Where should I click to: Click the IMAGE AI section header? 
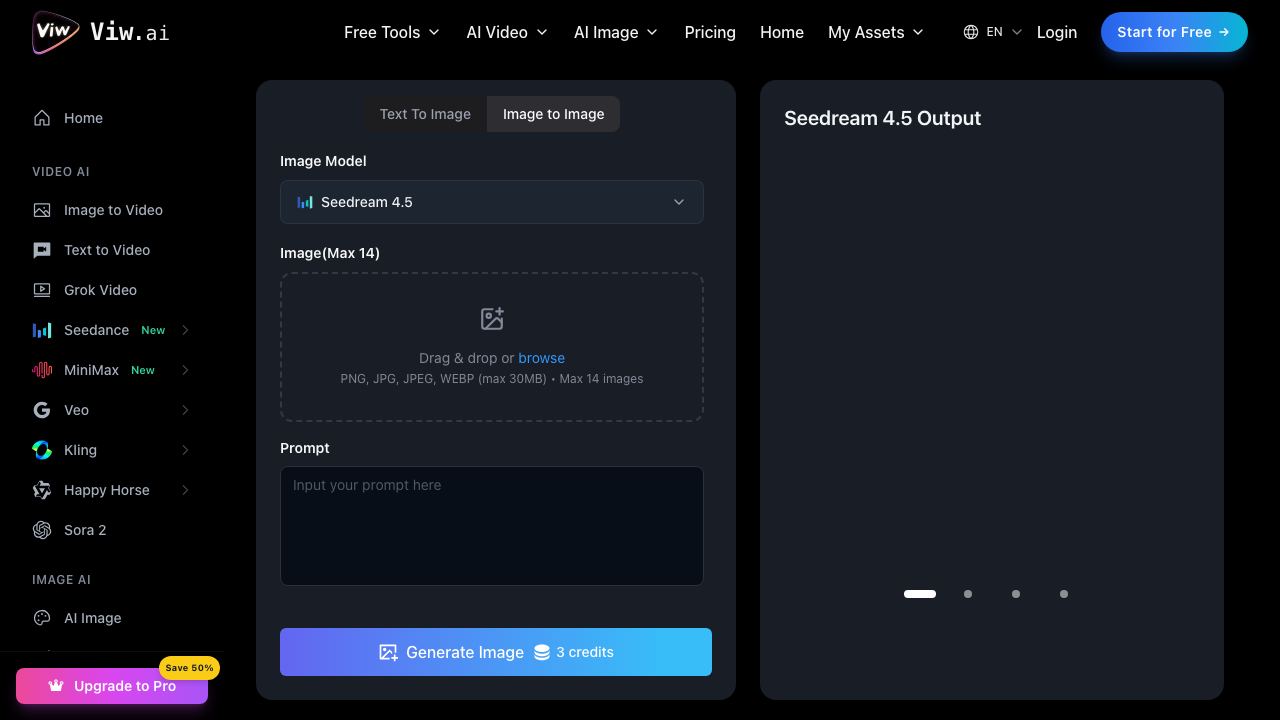(x=61, y=580)
